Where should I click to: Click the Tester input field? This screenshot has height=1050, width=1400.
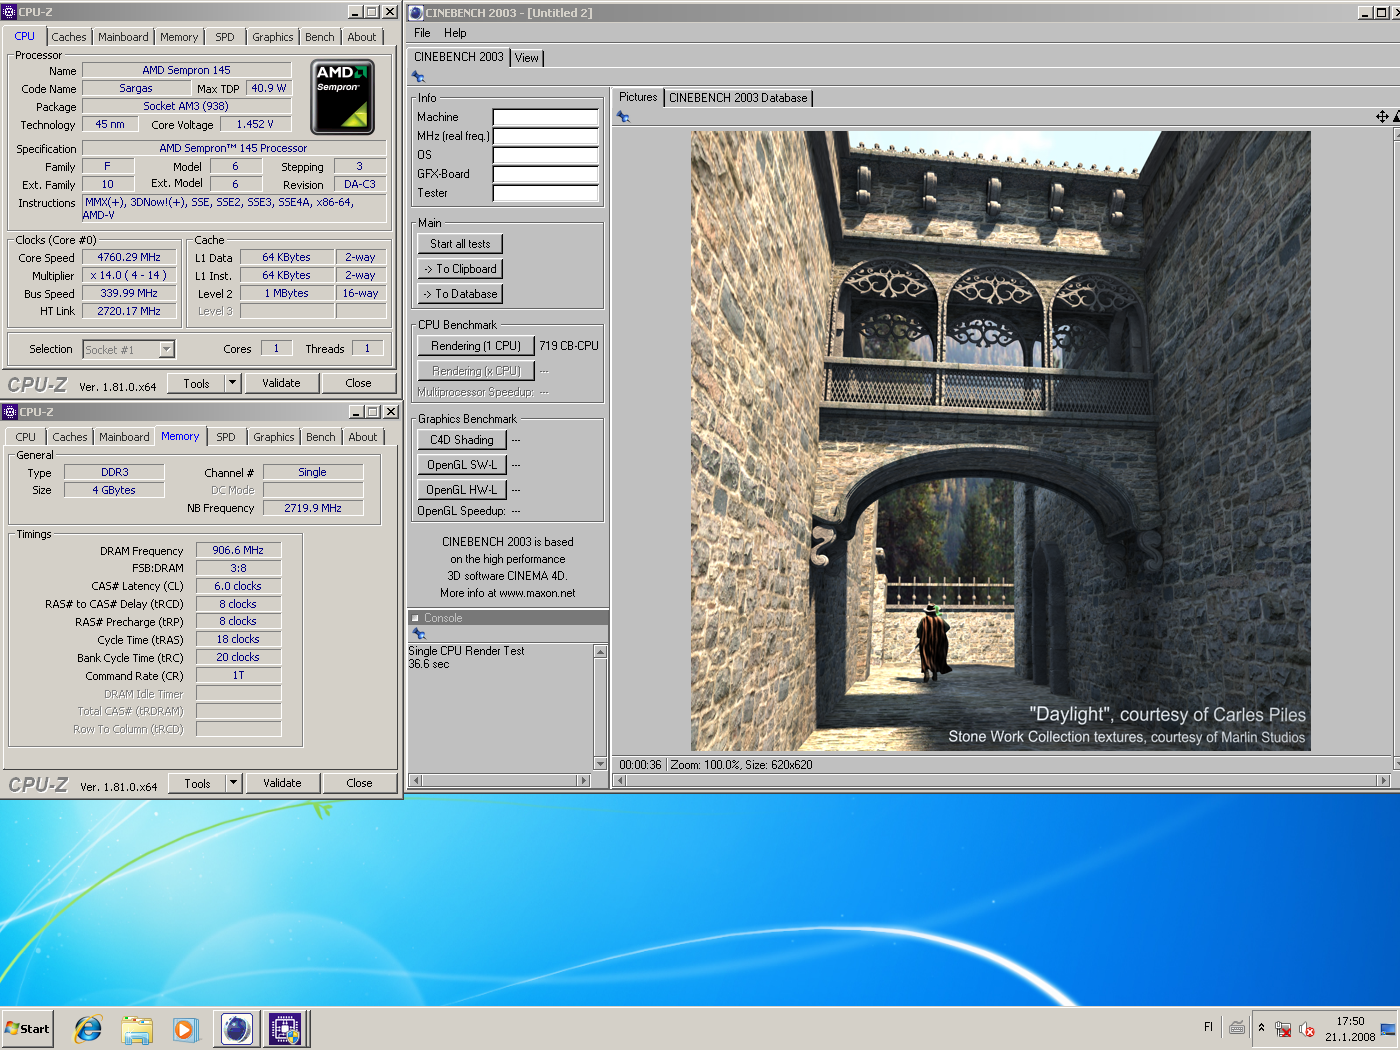tap(546, 193)
